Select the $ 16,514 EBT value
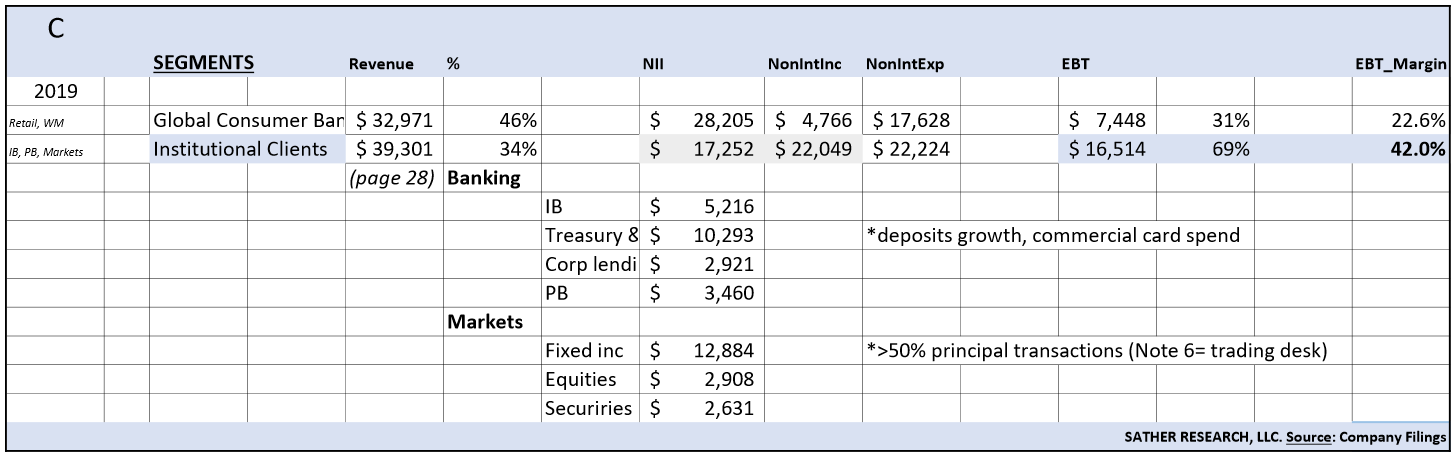 [x=1106, y=150]
